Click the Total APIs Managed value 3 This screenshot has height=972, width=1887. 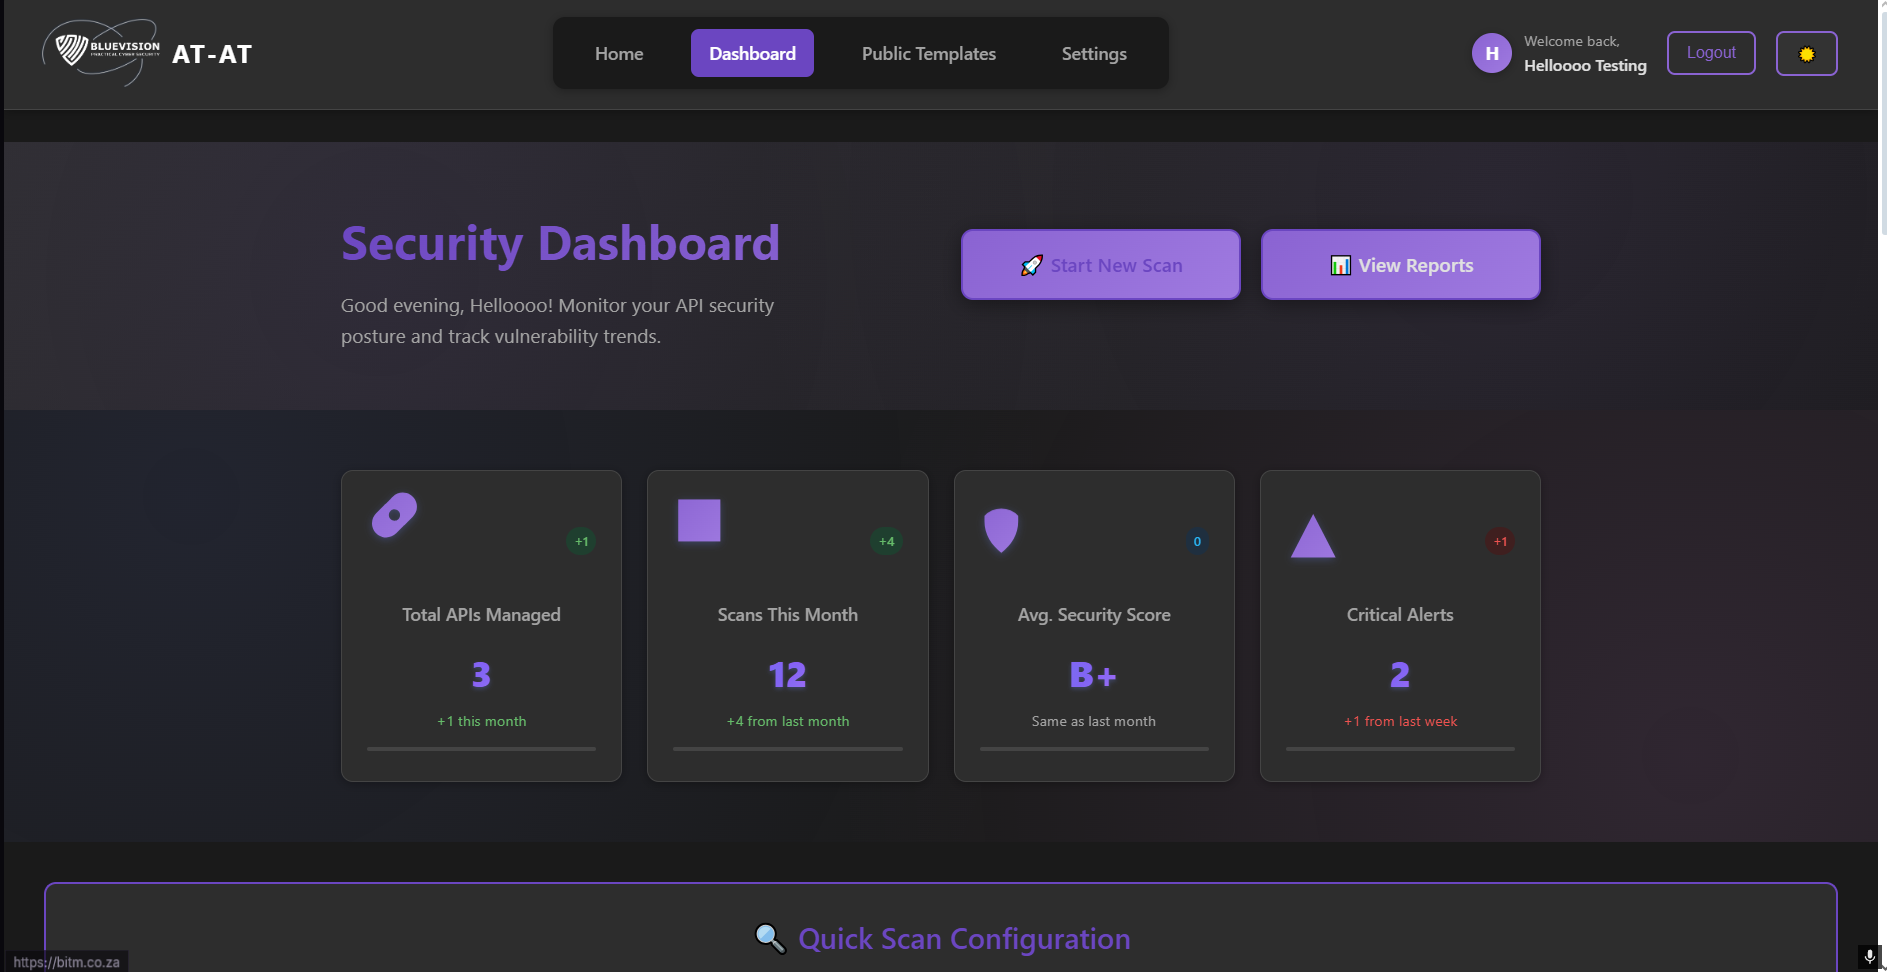coord(481,675)
